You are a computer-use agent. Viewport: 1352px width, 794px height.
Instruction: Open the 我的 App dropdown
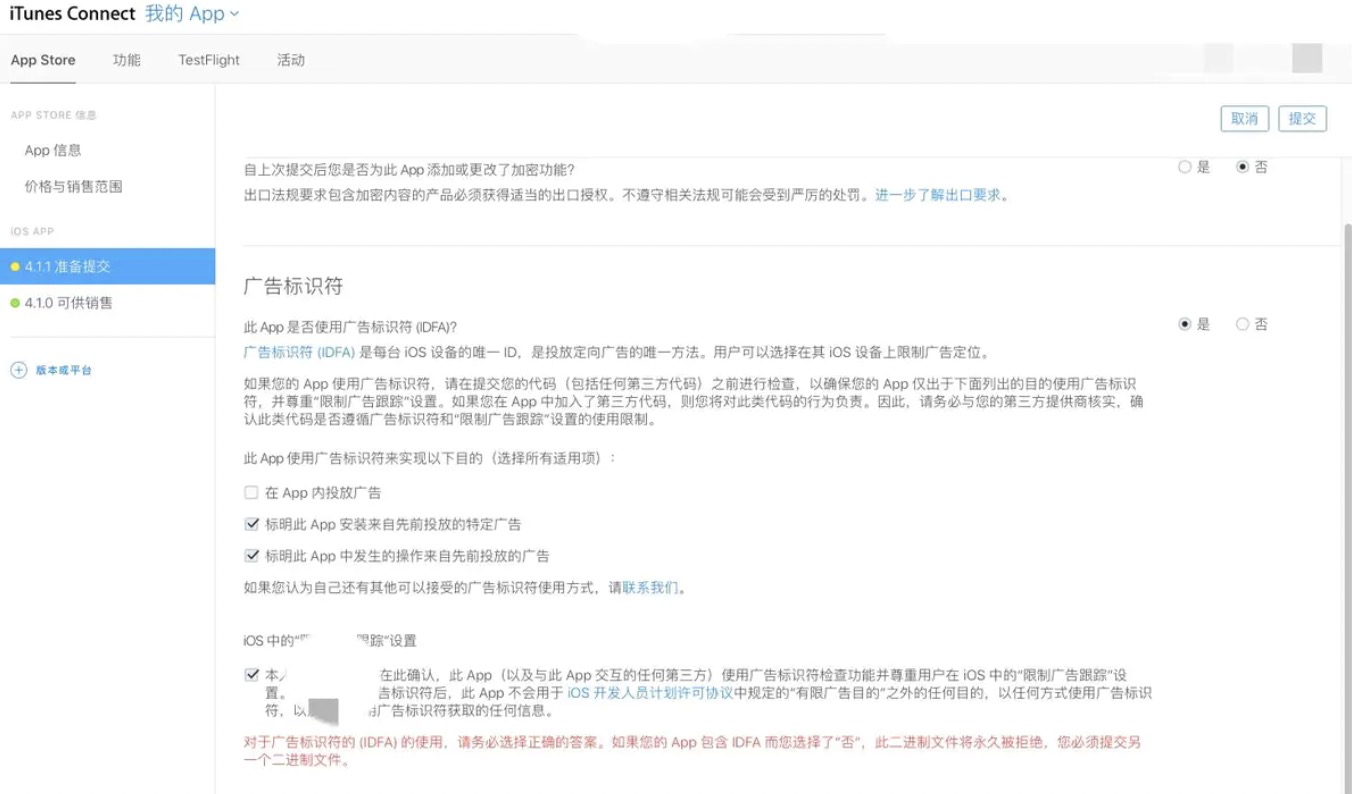click(192, 13)
